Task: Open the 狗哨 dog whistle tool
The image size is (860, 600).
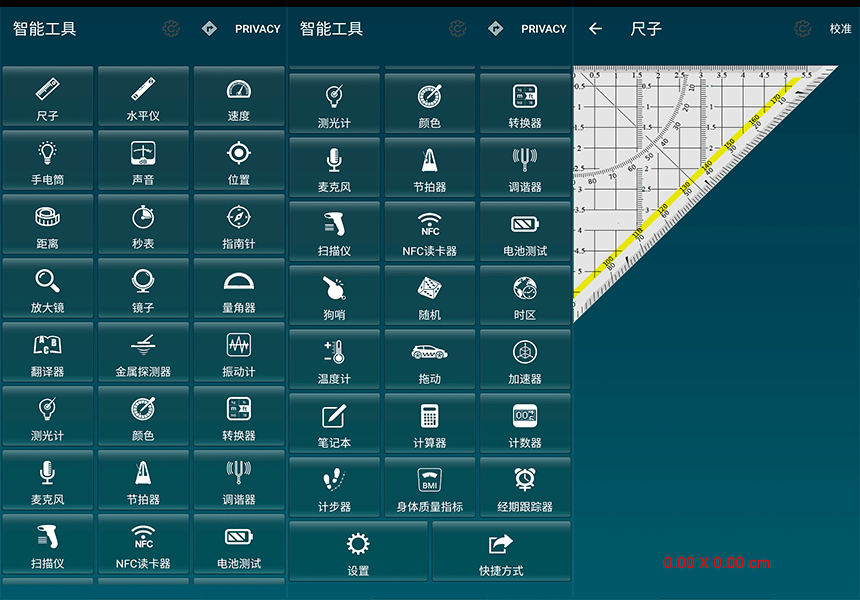Action: pos(334,296)
